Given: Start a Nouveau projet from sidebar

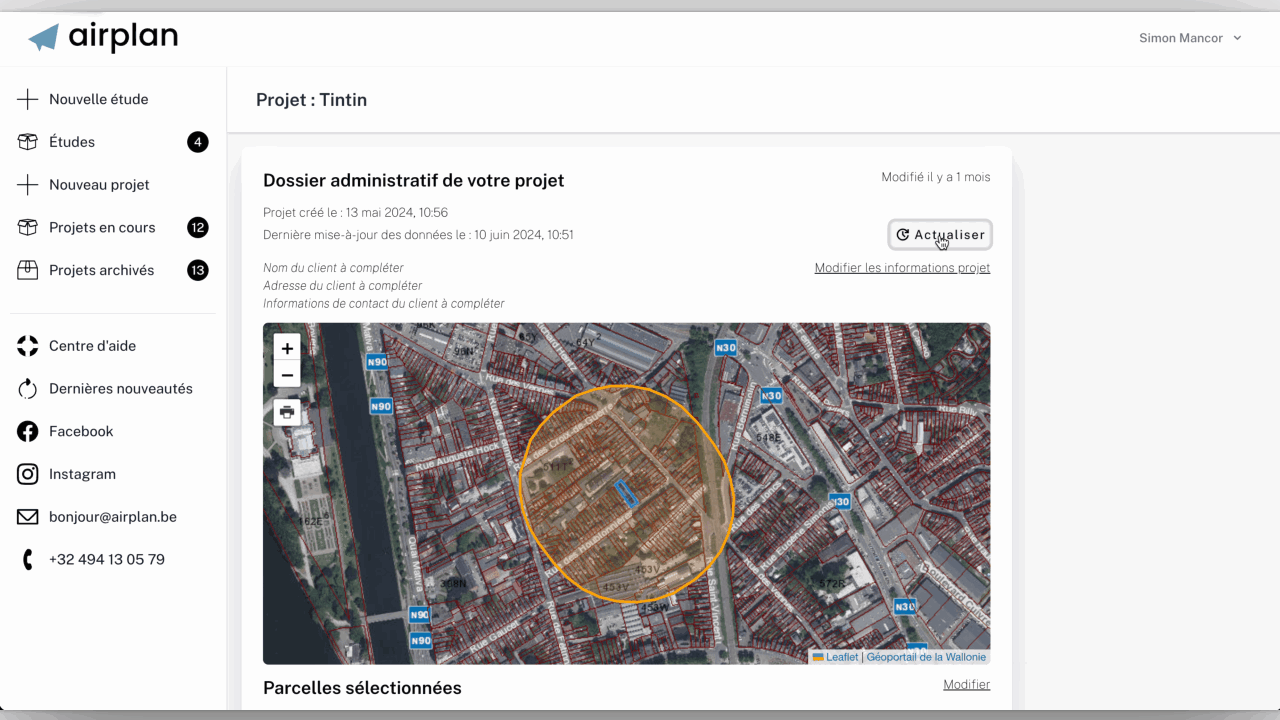Looking at the screenshot, I should [x=99, y=185].
